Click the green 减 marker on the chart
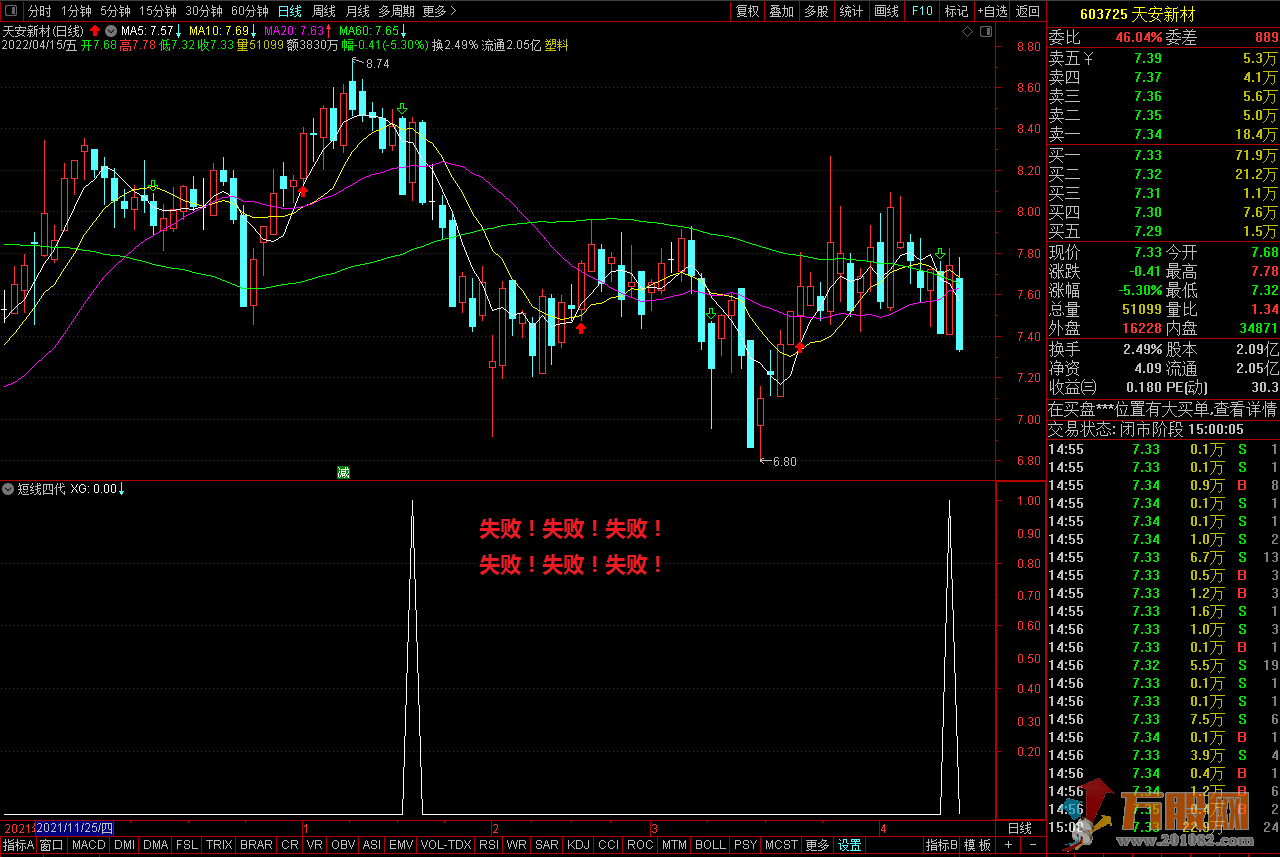Image resolution: width=1280 pixels, height=857 pixels. [343, 472]
